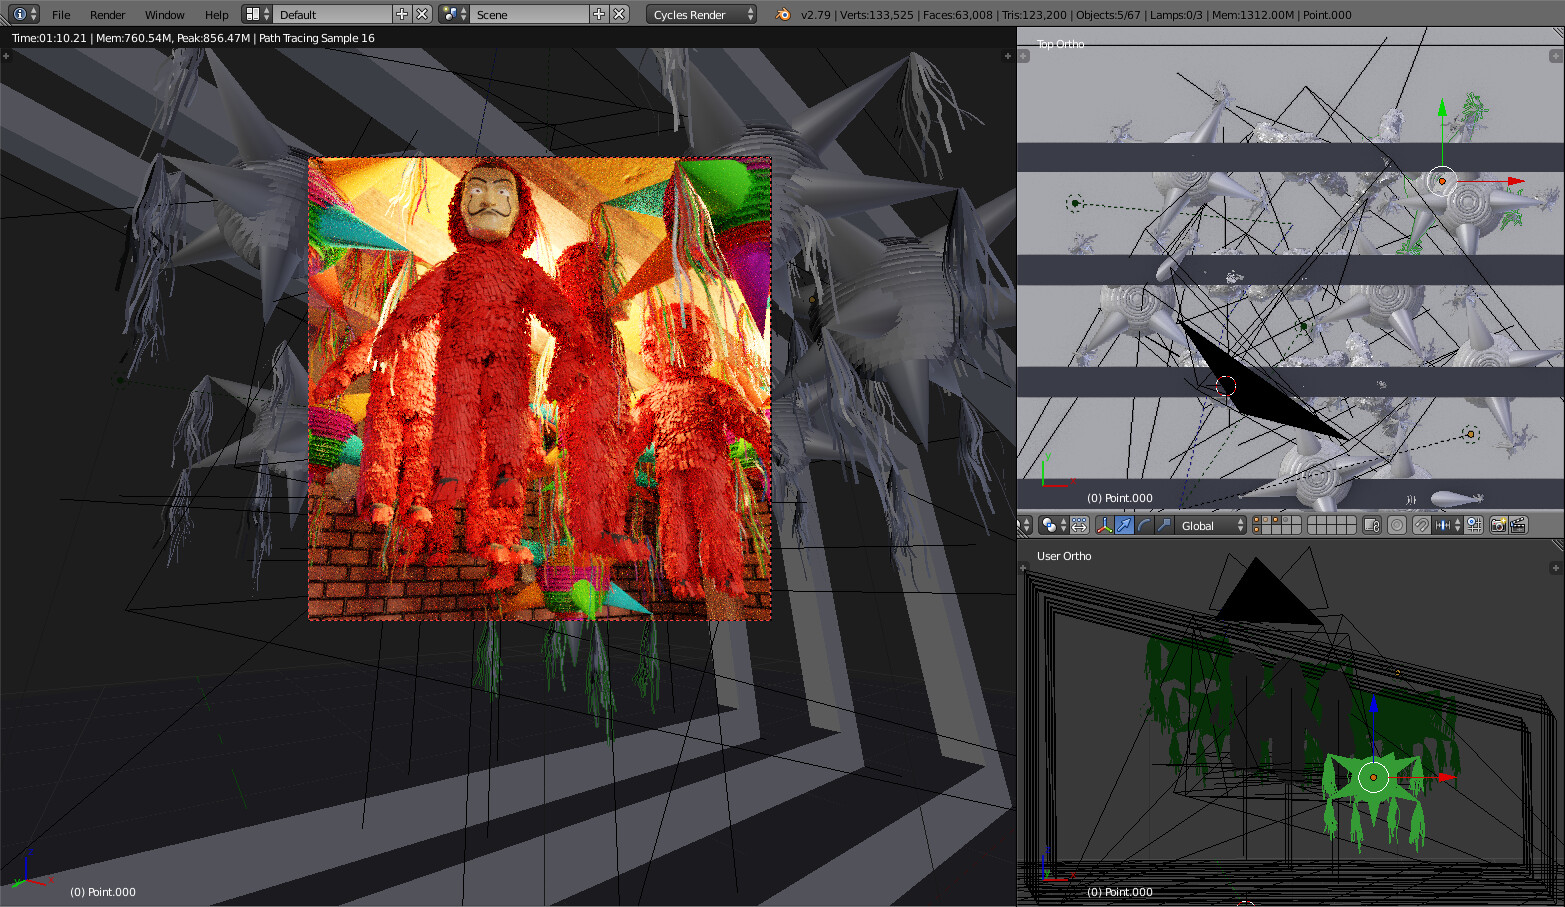Open the Cycles Render engine dropdown
Screen dimensions: 1565x907
(x=702, y=14)
